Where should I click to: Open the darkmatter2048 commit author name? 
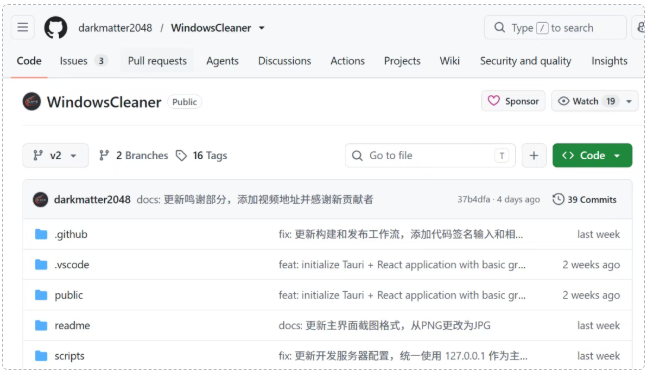click(92, 199)
